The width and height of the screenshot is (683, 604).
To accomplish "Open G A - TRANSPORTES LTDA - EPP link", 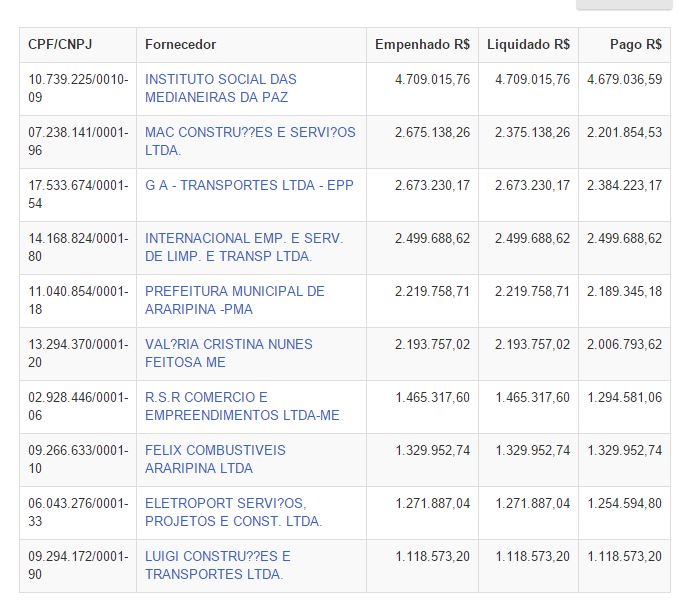I will (x=249, y=186).
